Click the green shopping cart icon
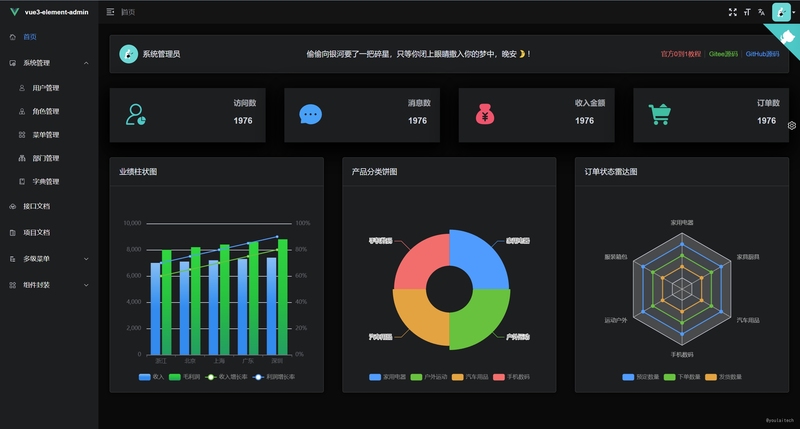The height and width of the screenshot is (429, 800). click(660, 114)
